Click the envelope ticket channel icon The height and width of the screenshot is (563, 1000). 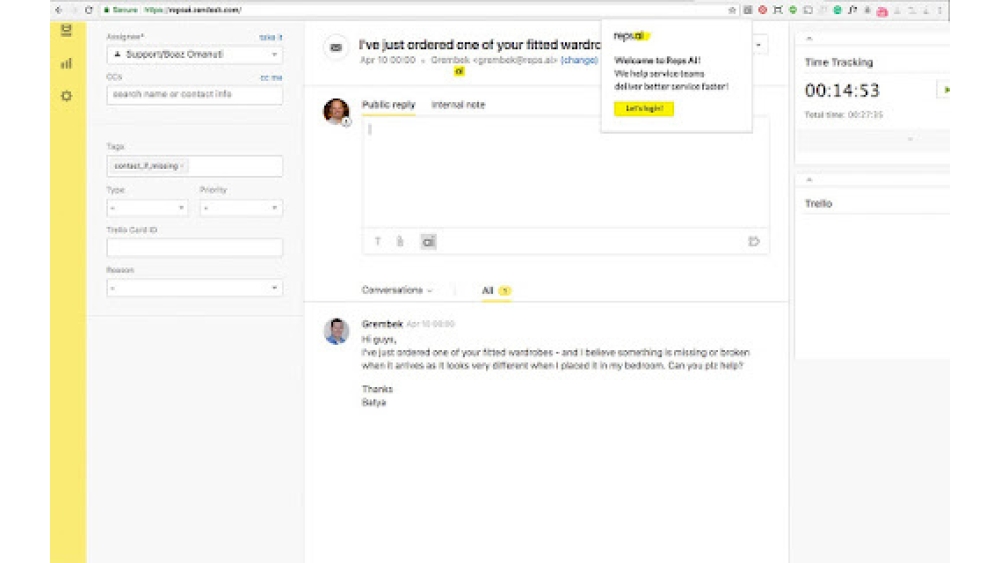point(336,47)
